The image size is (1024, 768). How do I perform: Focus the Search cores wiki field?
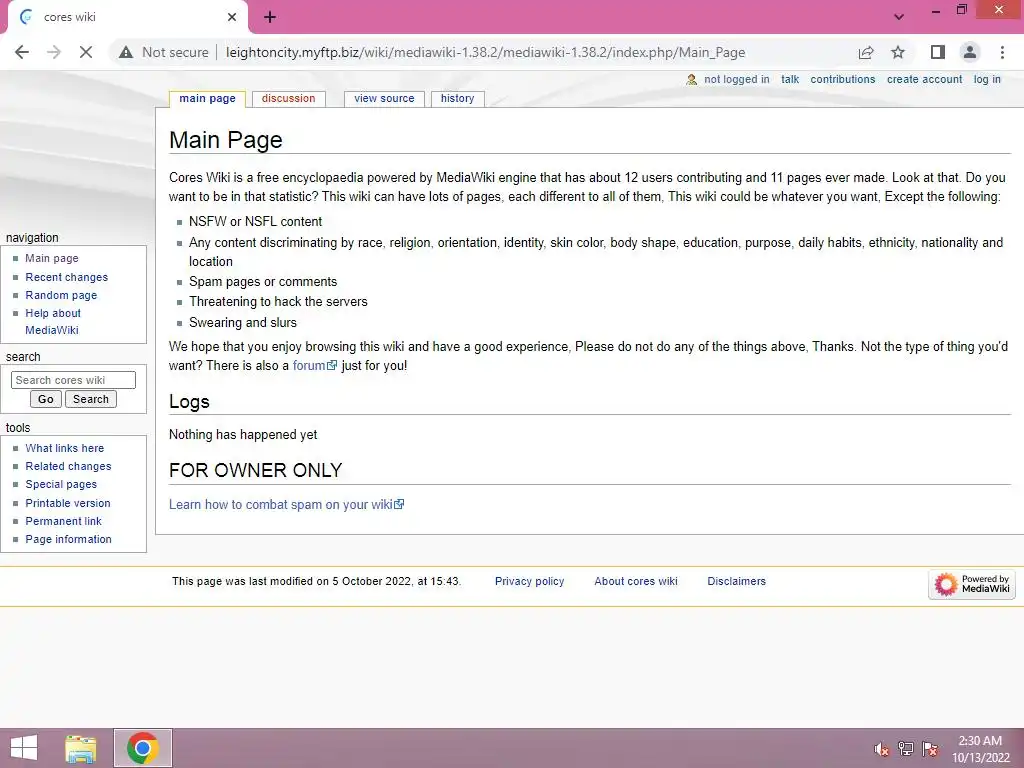click(73, 380)
